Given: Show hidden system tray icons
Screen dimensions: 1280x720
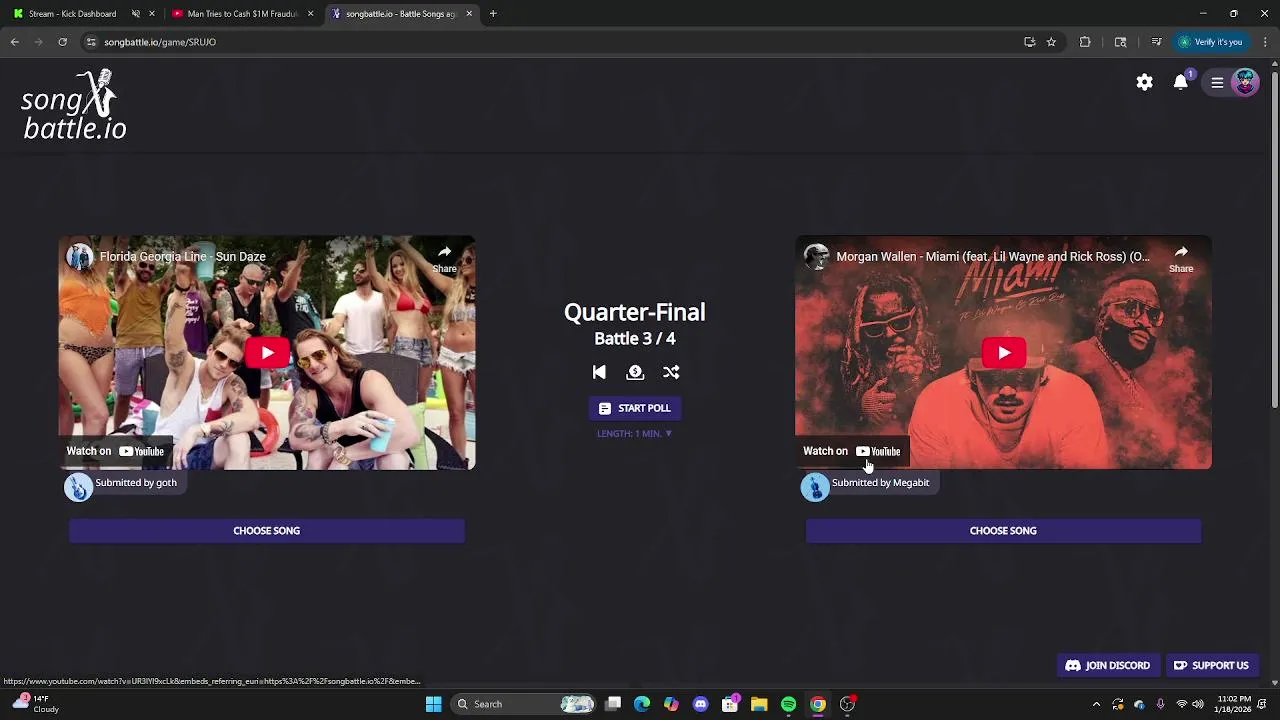Looking at the screenshot, I should tap(1096, 704).
